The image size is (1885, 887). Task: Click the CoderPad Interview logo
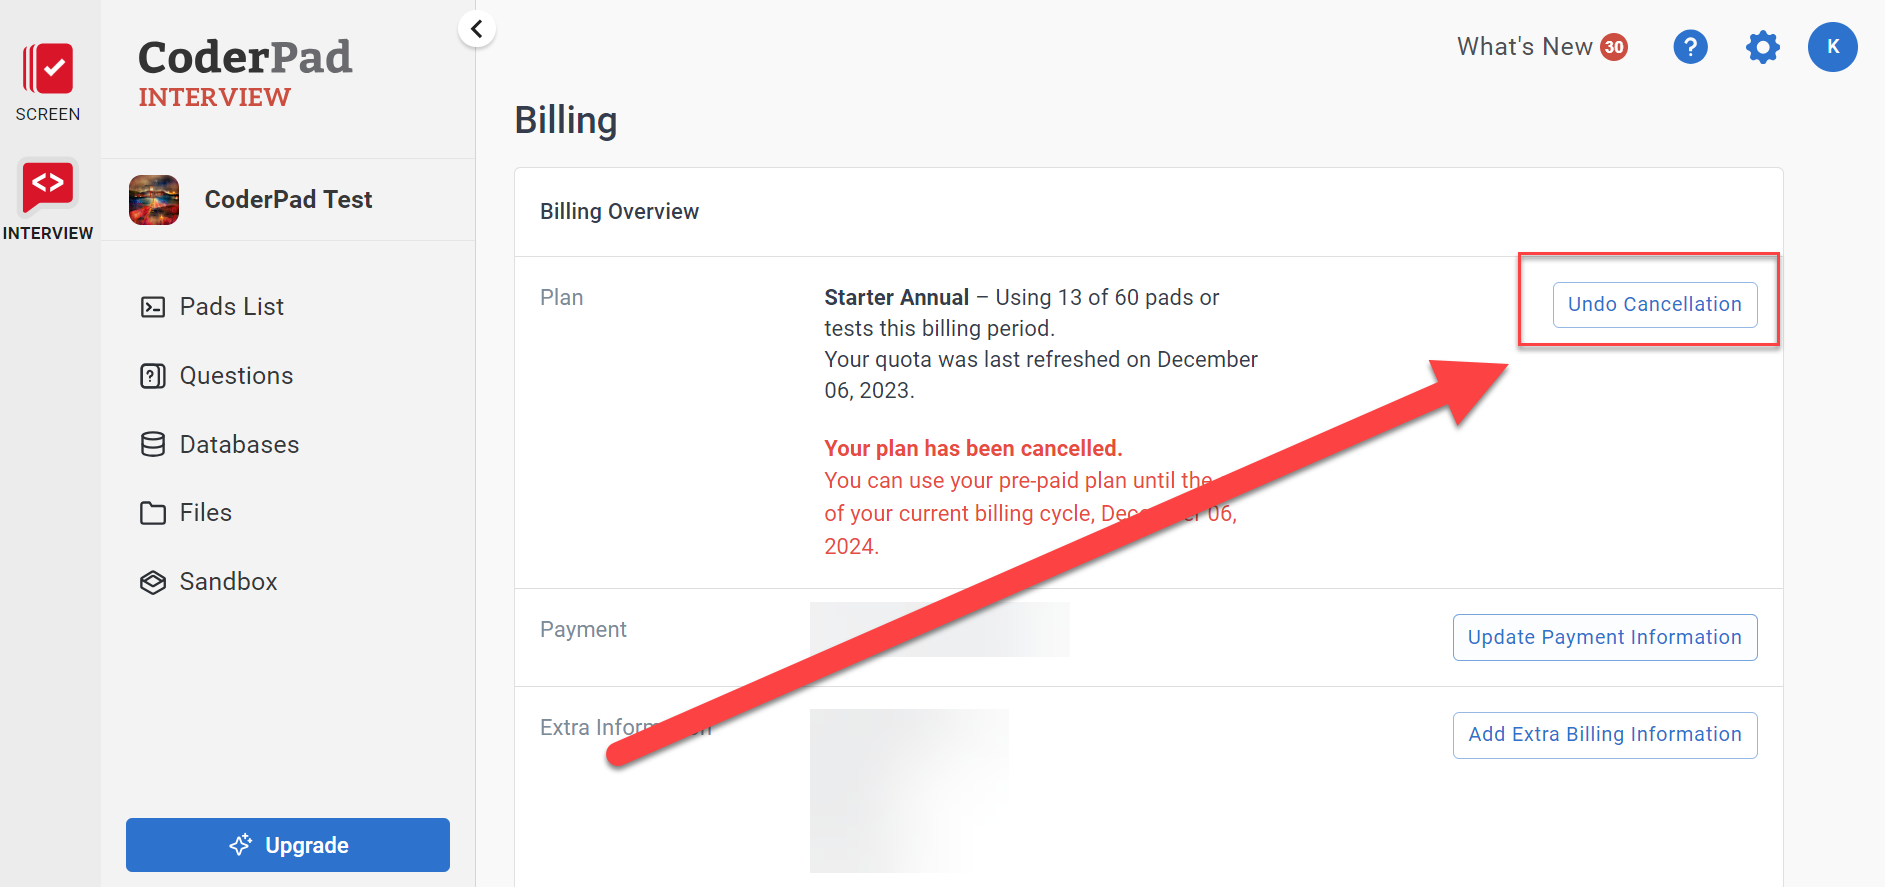(x=245, y=72)
